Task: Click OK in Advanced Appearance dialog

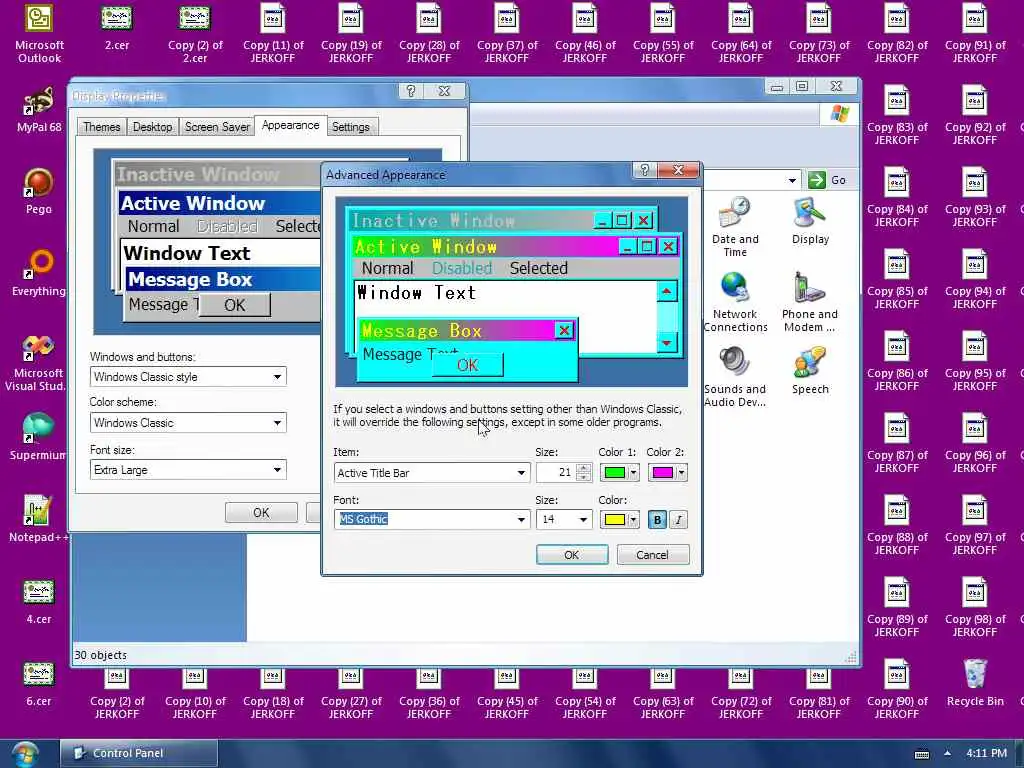Action: tap(571, 555)
